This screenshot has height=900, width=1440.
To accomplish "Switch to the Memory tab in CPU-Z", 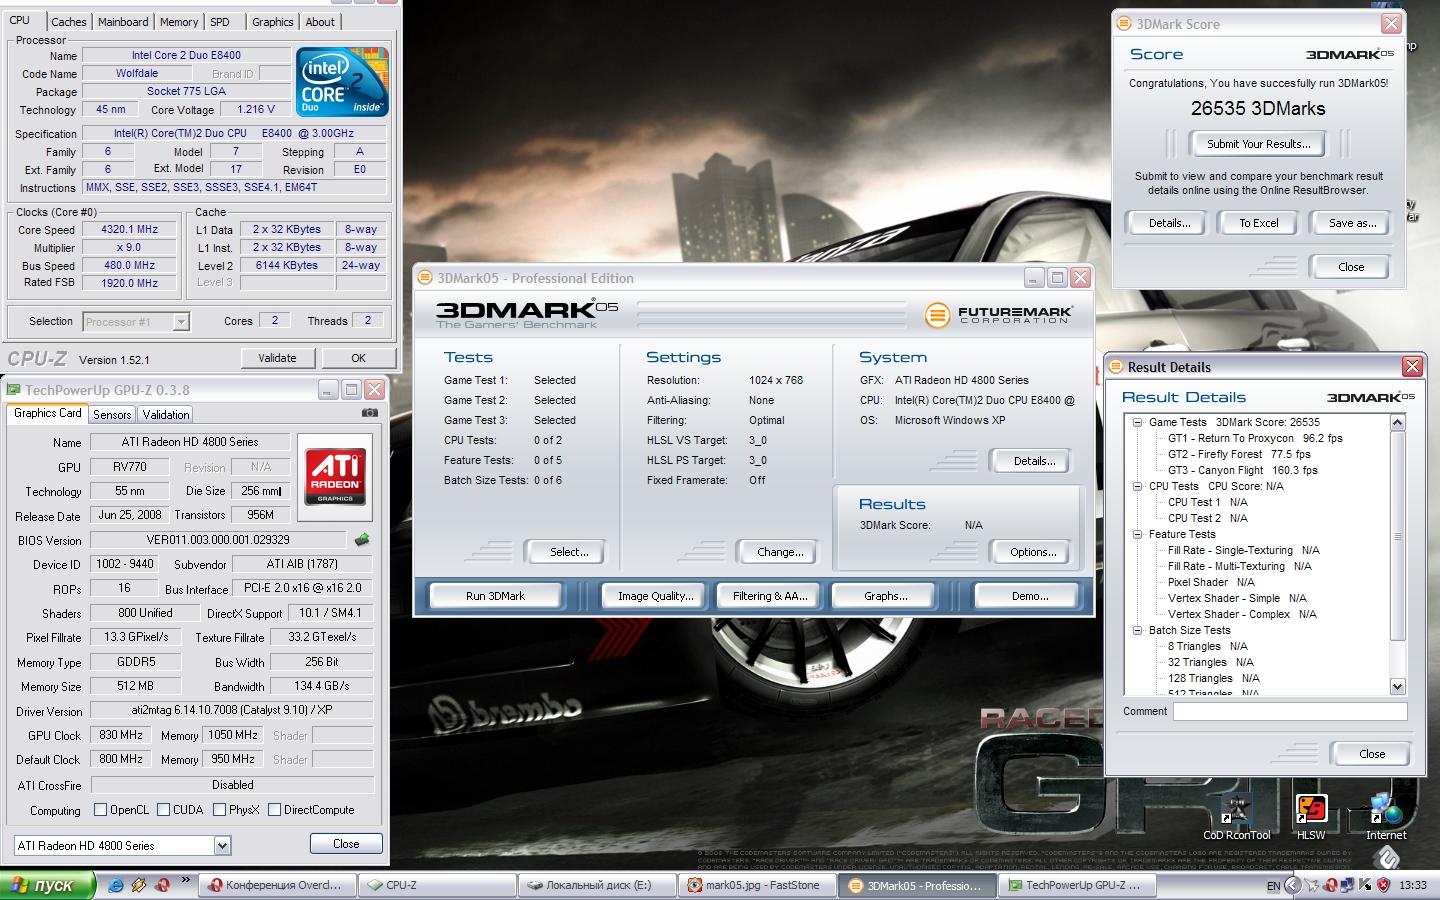I will point(179,22).
